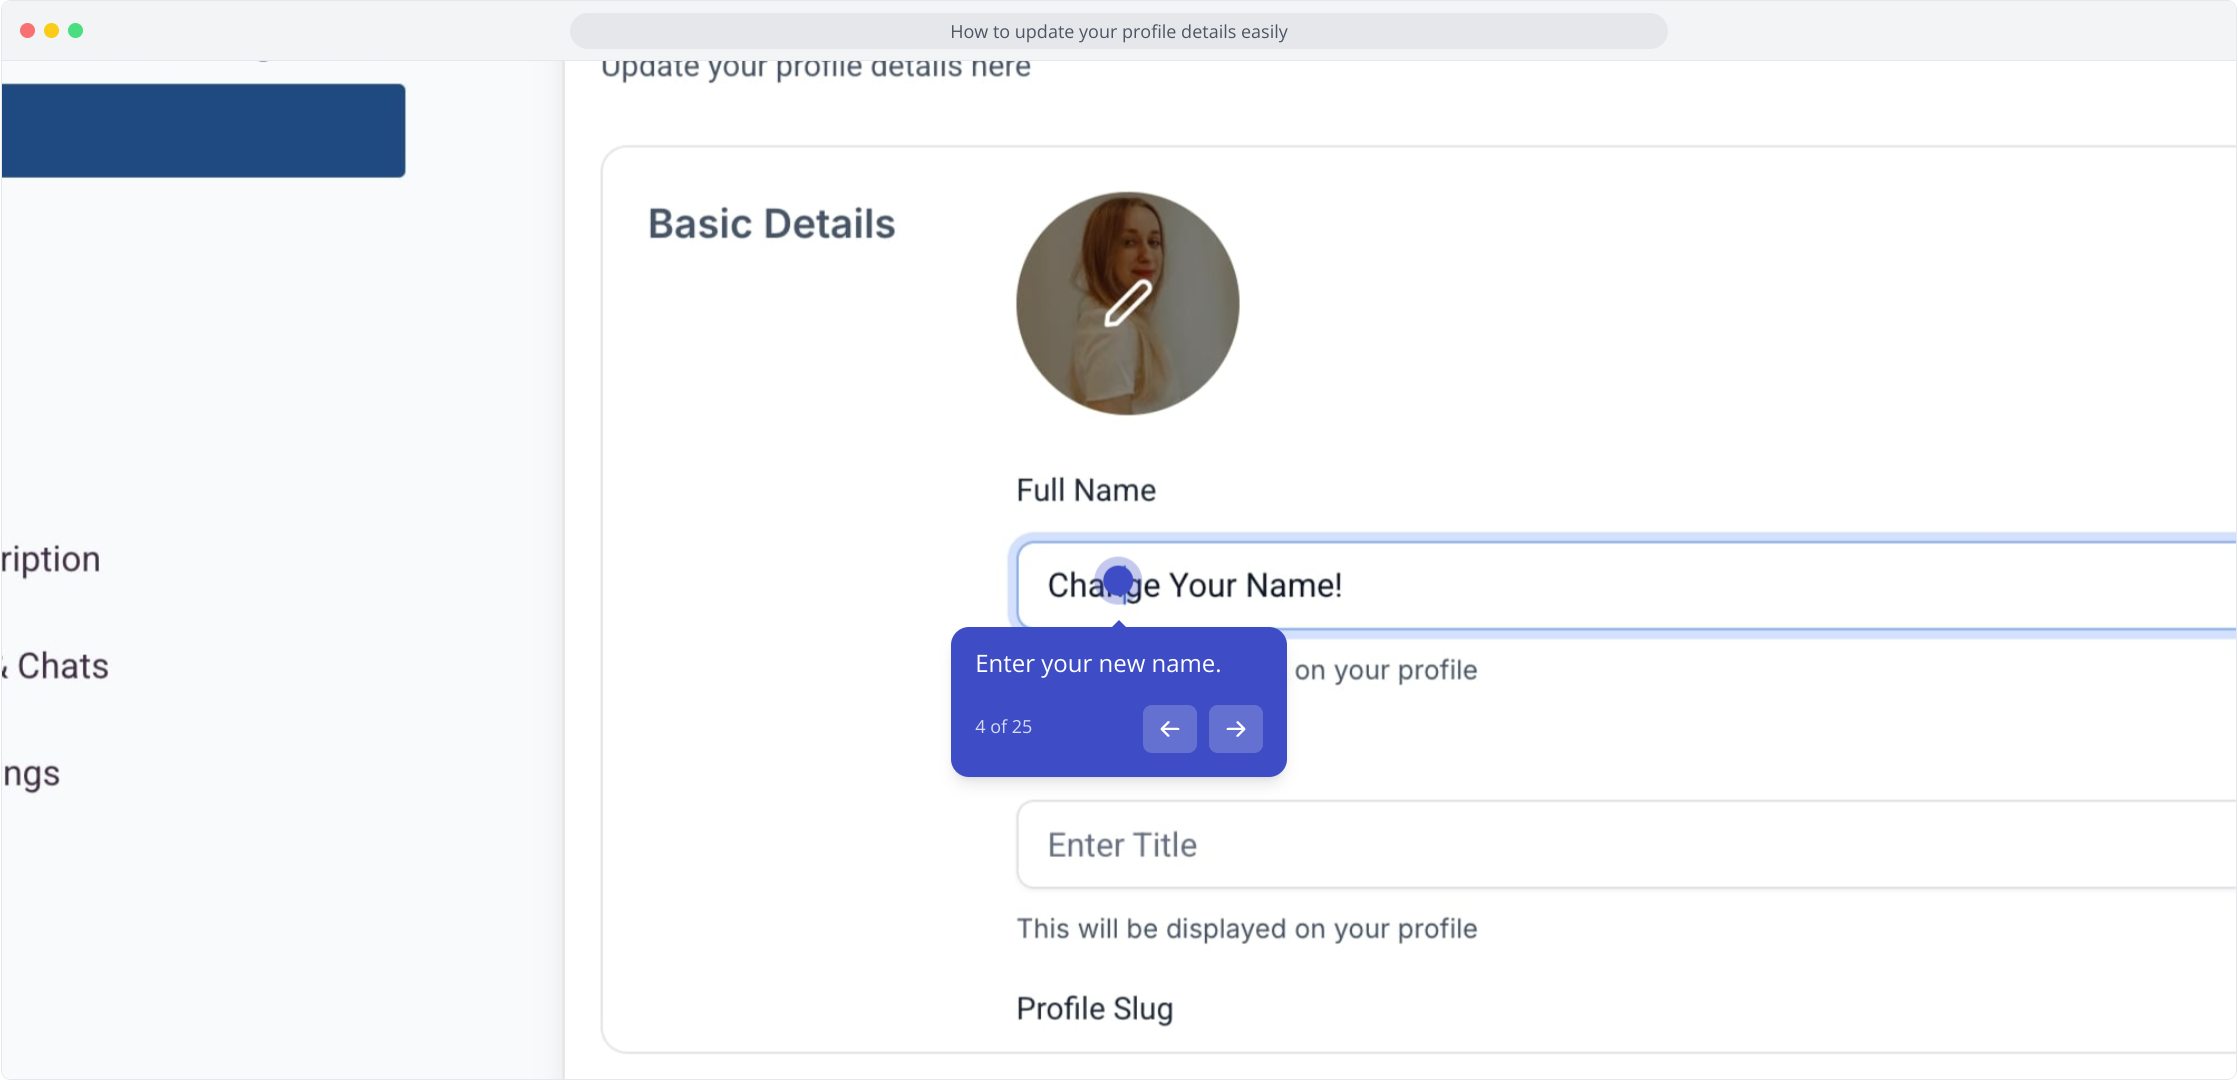
Task: Close the window with the red button
Action: 27,31
